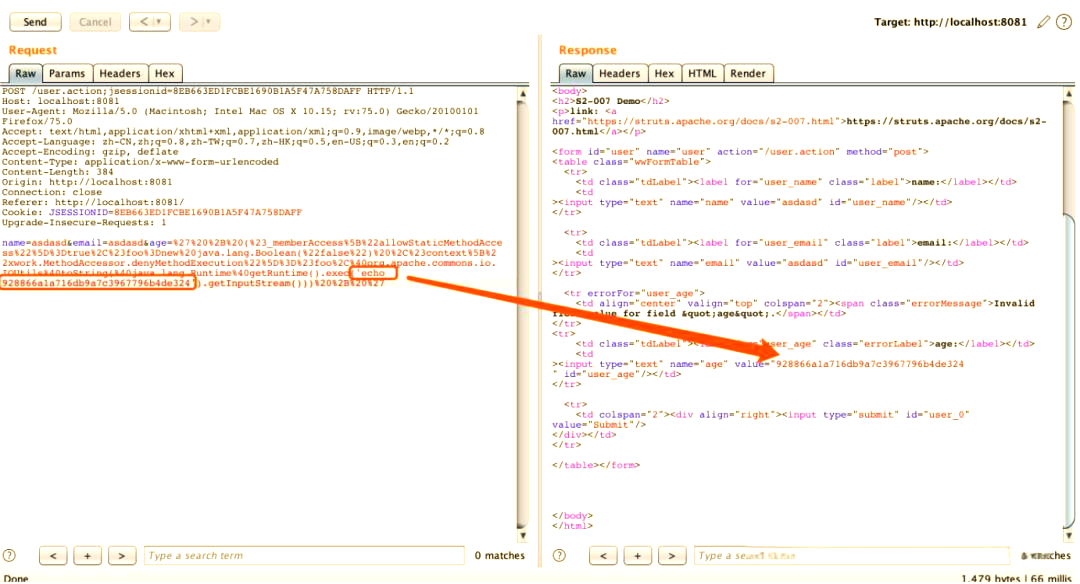Click the Cookie JSESSIONID header line
The width and height of the screenshot is (1080, 584).
click(x=152, y=213)
